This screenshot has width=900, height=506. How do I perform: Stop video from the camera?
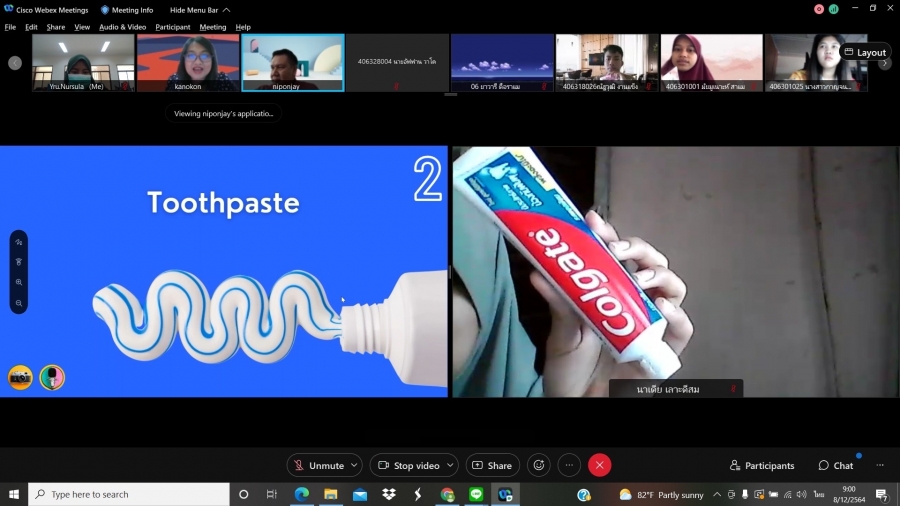click(x=408, y=465)
